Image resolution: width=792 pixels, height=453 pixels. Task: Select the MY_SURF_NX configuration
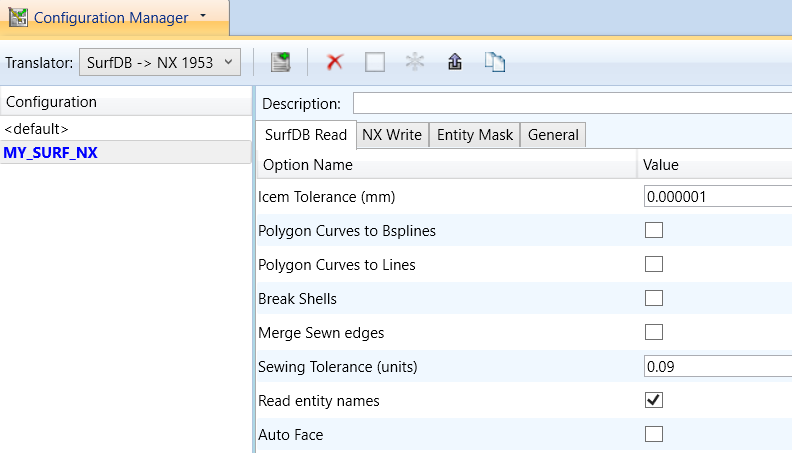click(x=126, y=153)
